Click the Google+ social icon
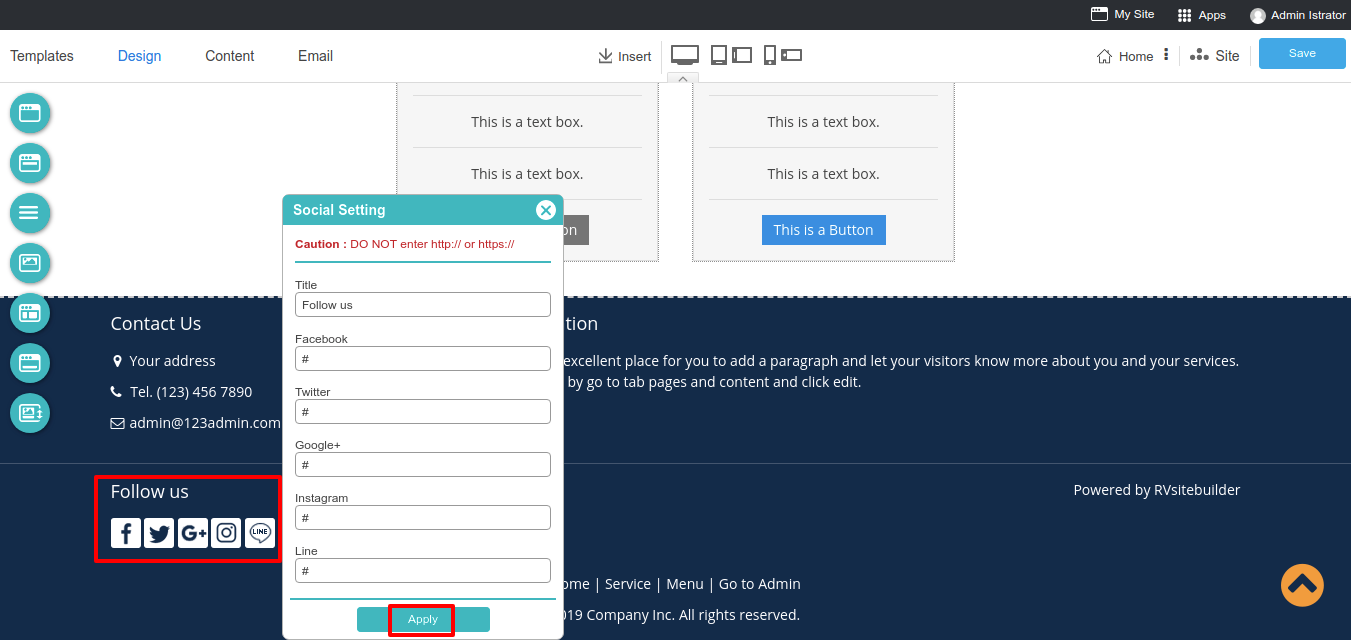Viewport: 1351px width, 640px height. tap(193, 533)
